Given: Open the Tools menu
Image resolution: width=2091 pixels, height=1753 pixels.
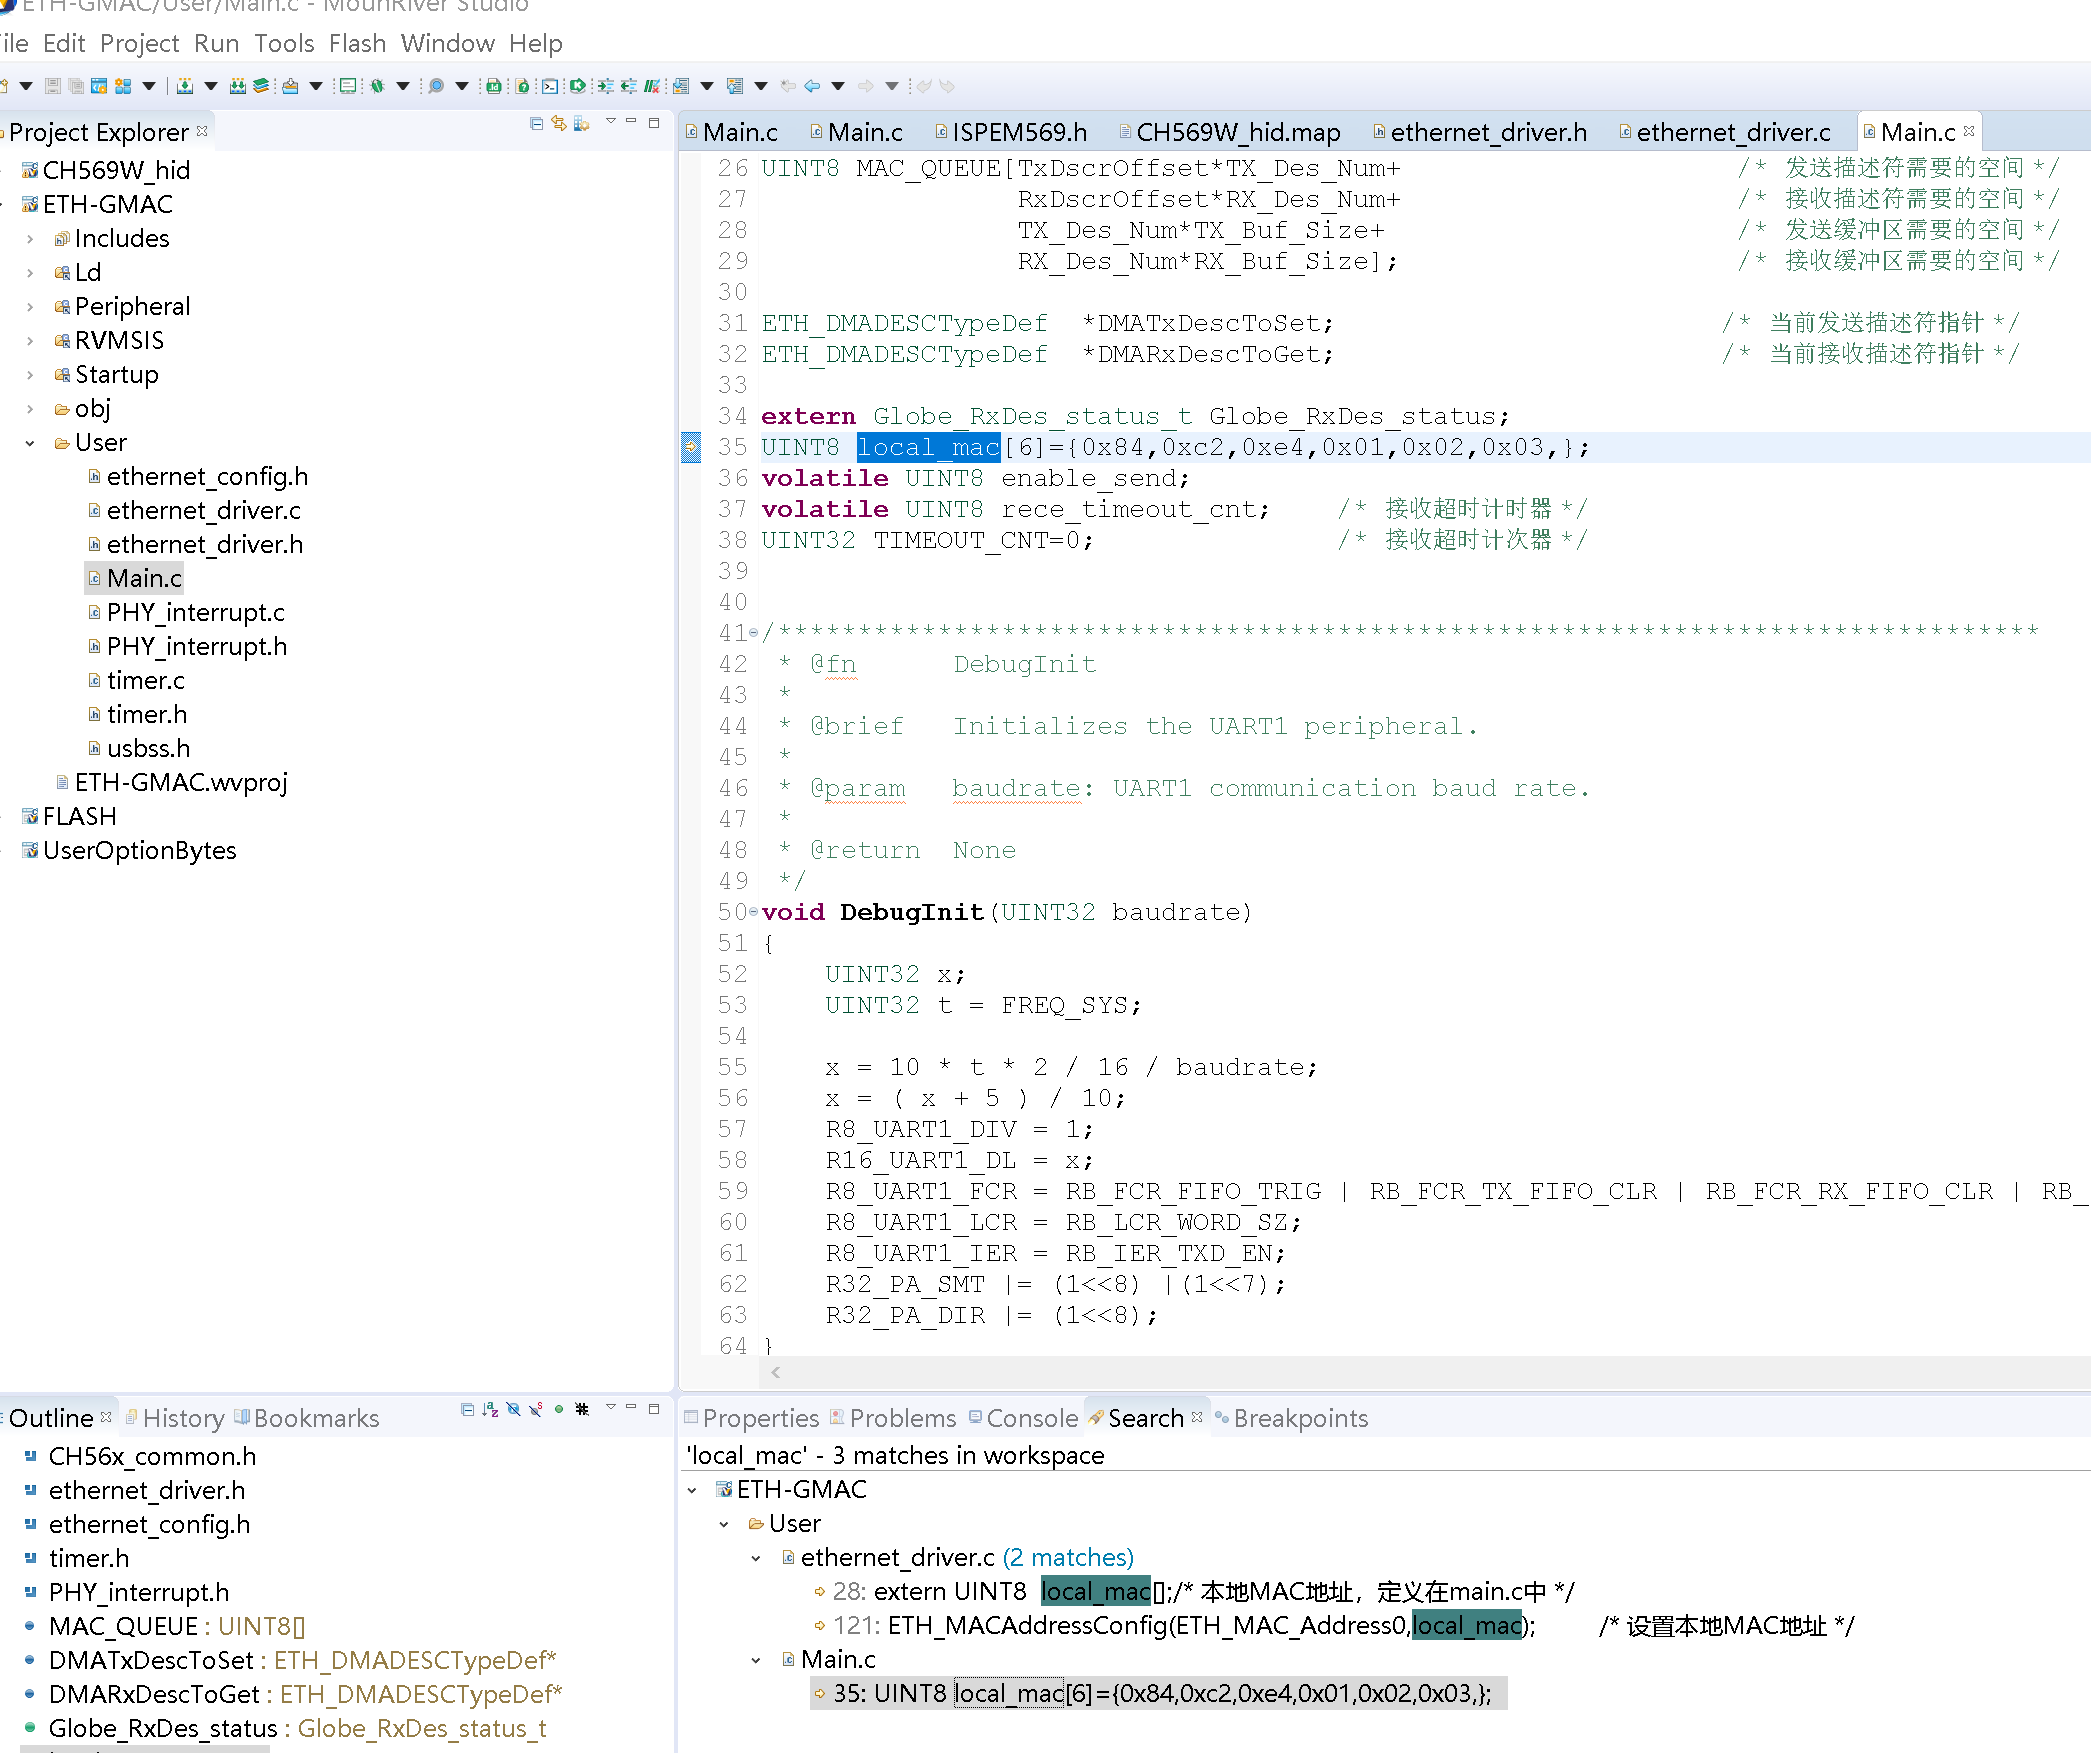Looking at the screenshot, I should (x=284, y=44).
